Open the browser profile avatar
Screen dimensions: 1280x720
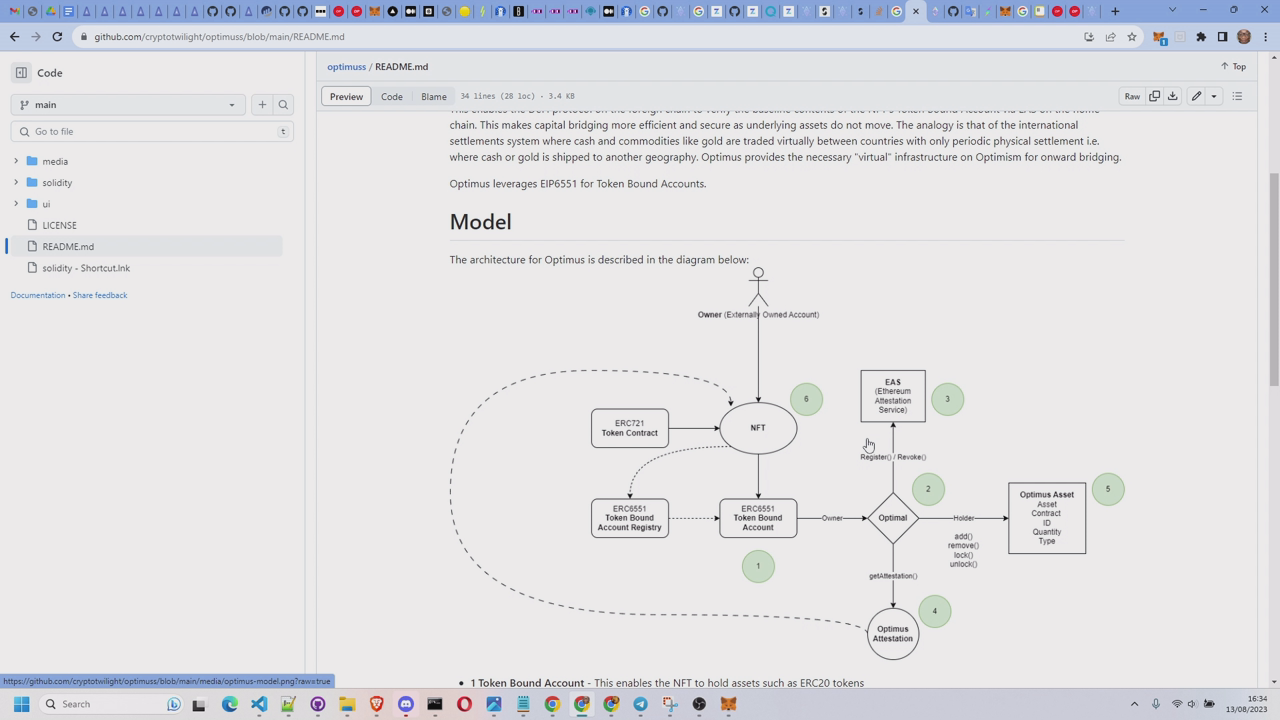click(x=1244, y=37)
